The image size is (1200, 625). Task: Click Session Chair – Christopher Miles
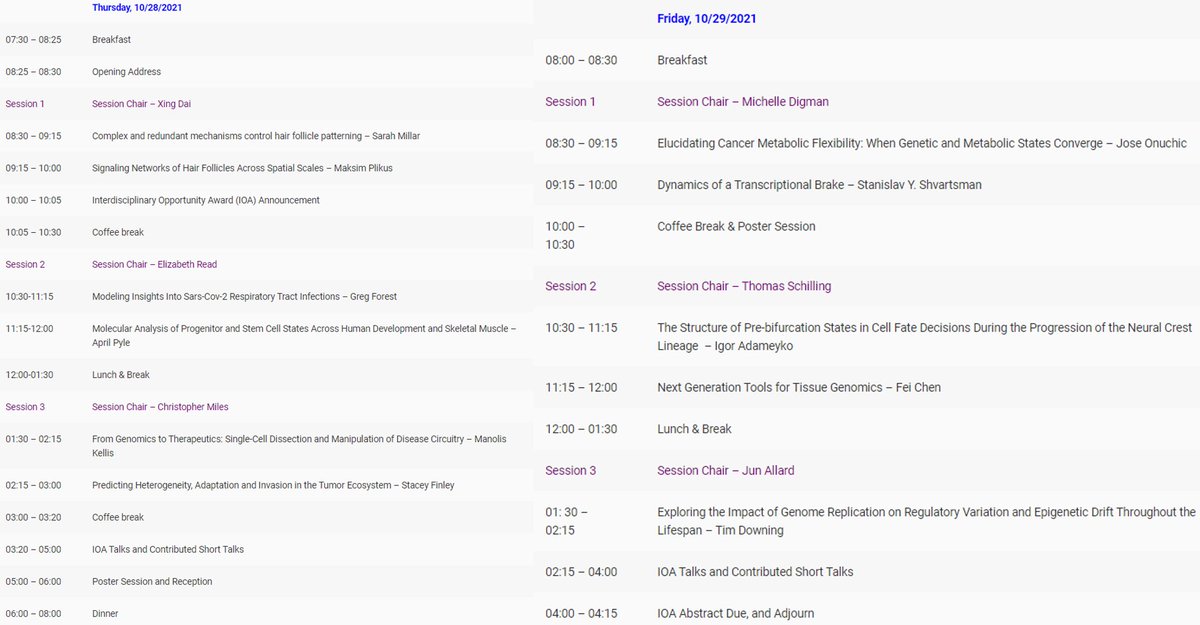[x=160, y=407]
